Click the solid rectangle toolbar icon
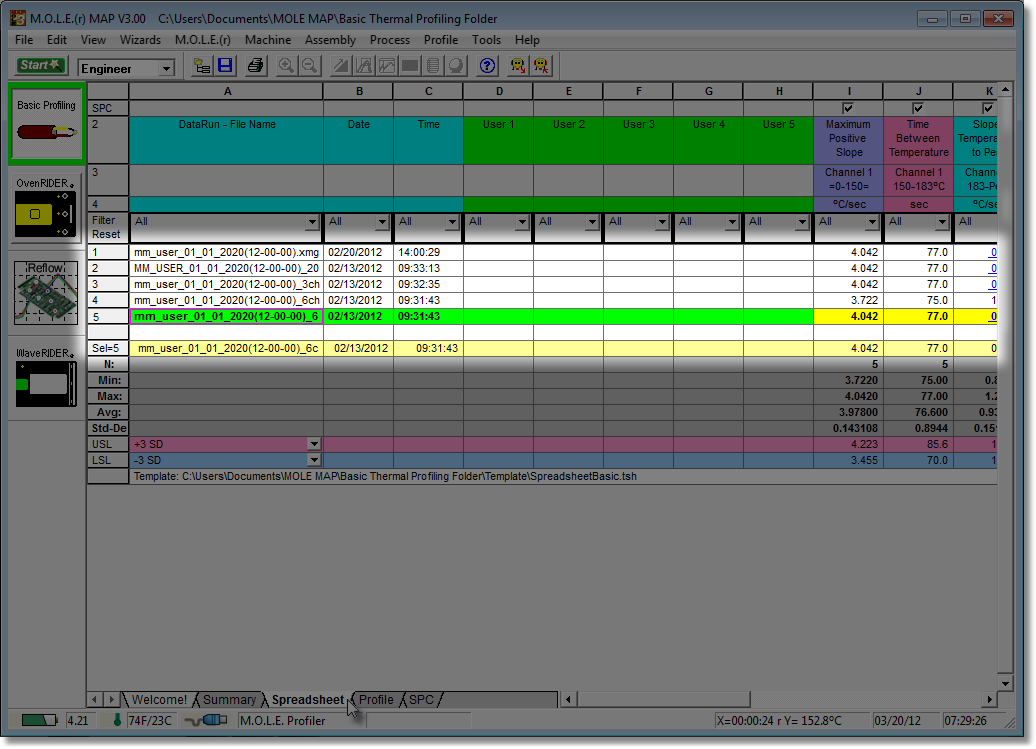Viewport: 1036px width, 749px height. 410,66
